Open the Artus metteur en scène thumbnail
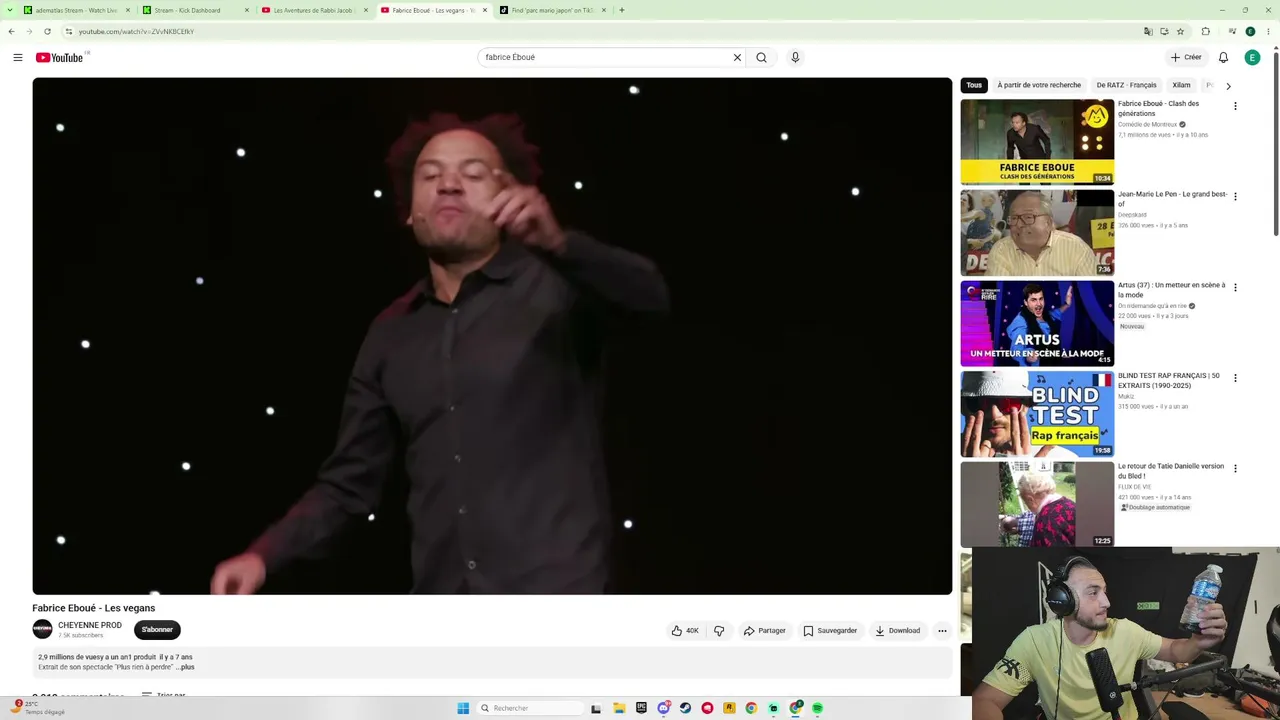1280x720 pixels. [1037, 323]
